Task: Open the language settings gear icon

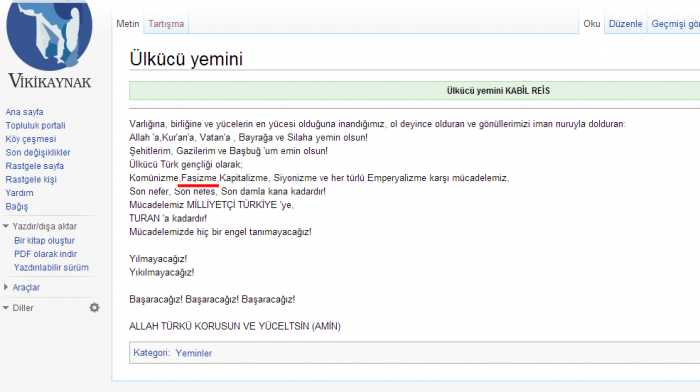Action: click(94, 308)
